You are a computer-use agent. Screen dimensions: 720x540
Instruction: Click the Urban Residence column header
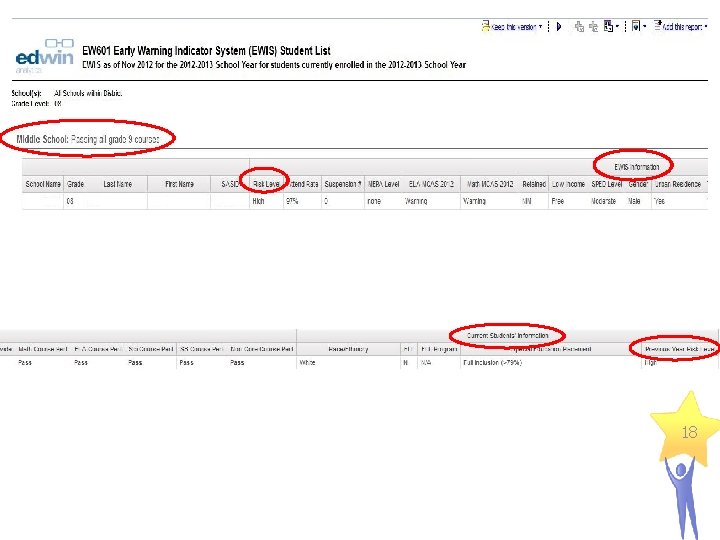tap(678, 184)
